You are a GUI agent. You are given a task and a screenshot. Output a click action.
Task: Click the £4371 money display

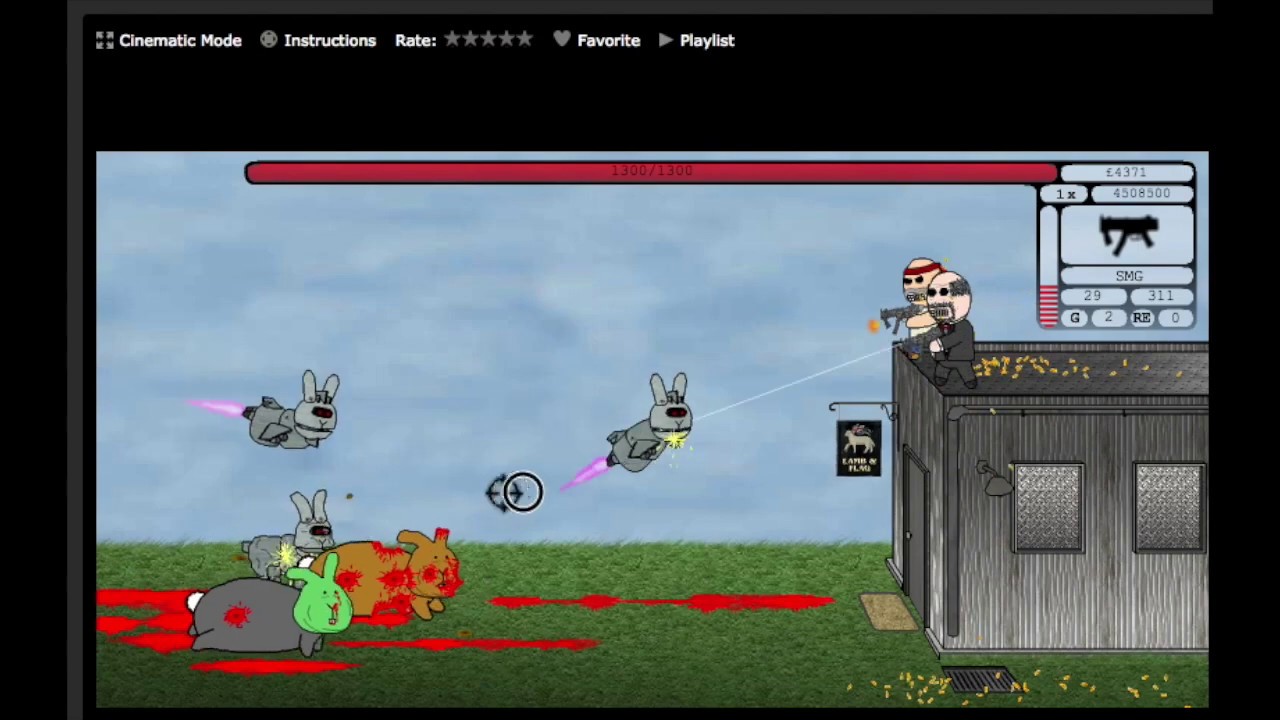[1127, 172]
